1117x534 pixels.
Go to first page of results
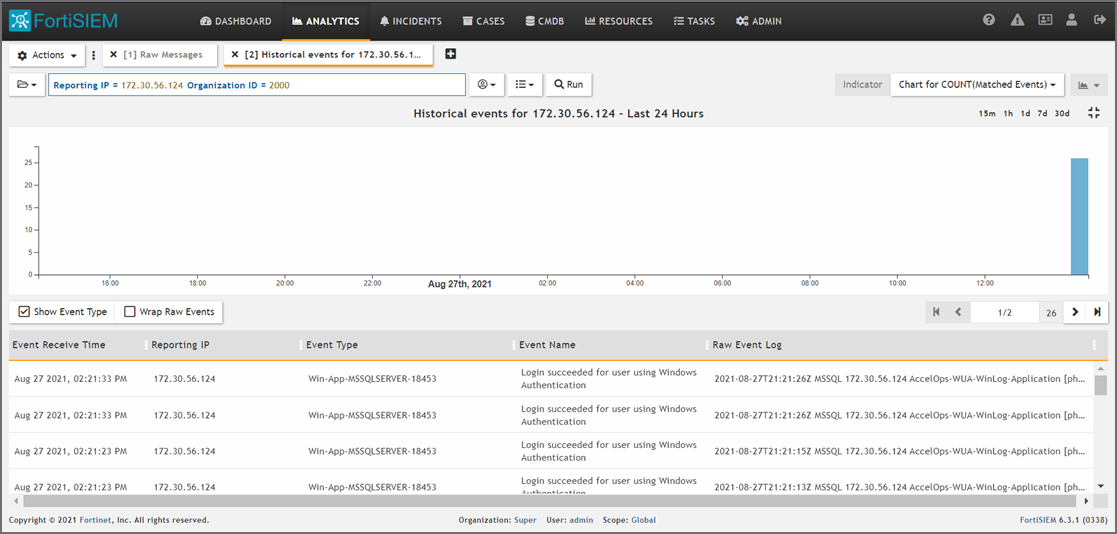click(x=936, y=312)
